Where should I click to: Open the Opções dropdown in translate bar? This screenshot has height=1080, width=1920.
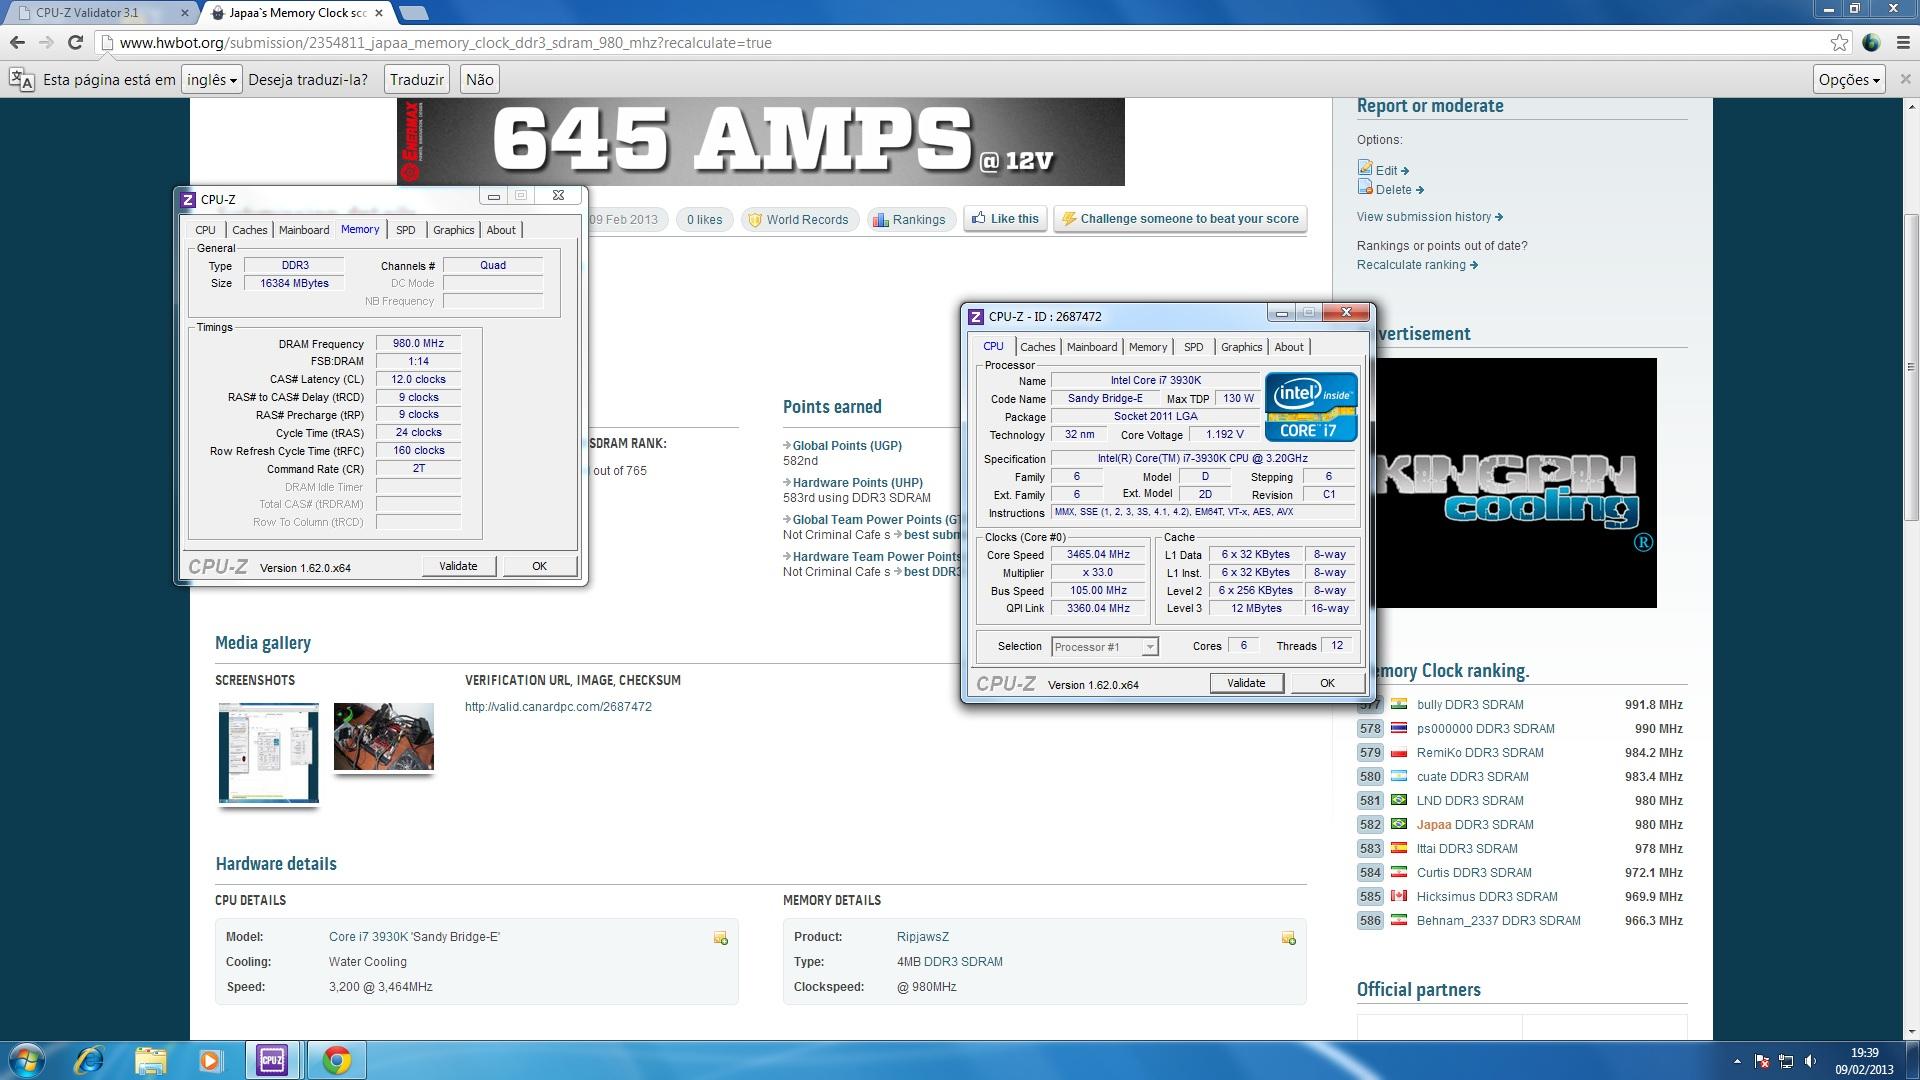[1849, 80]
